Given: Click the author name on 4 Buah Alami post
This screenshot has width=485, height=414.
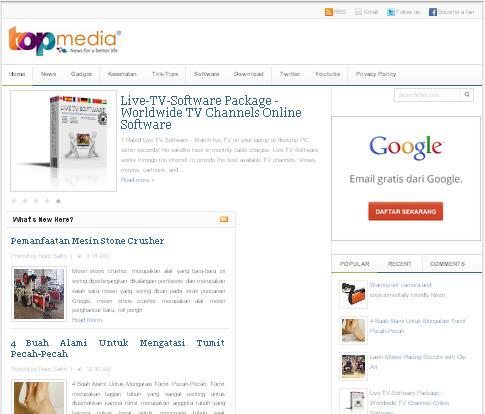Looking at the screenshot, I should [53, 369].
